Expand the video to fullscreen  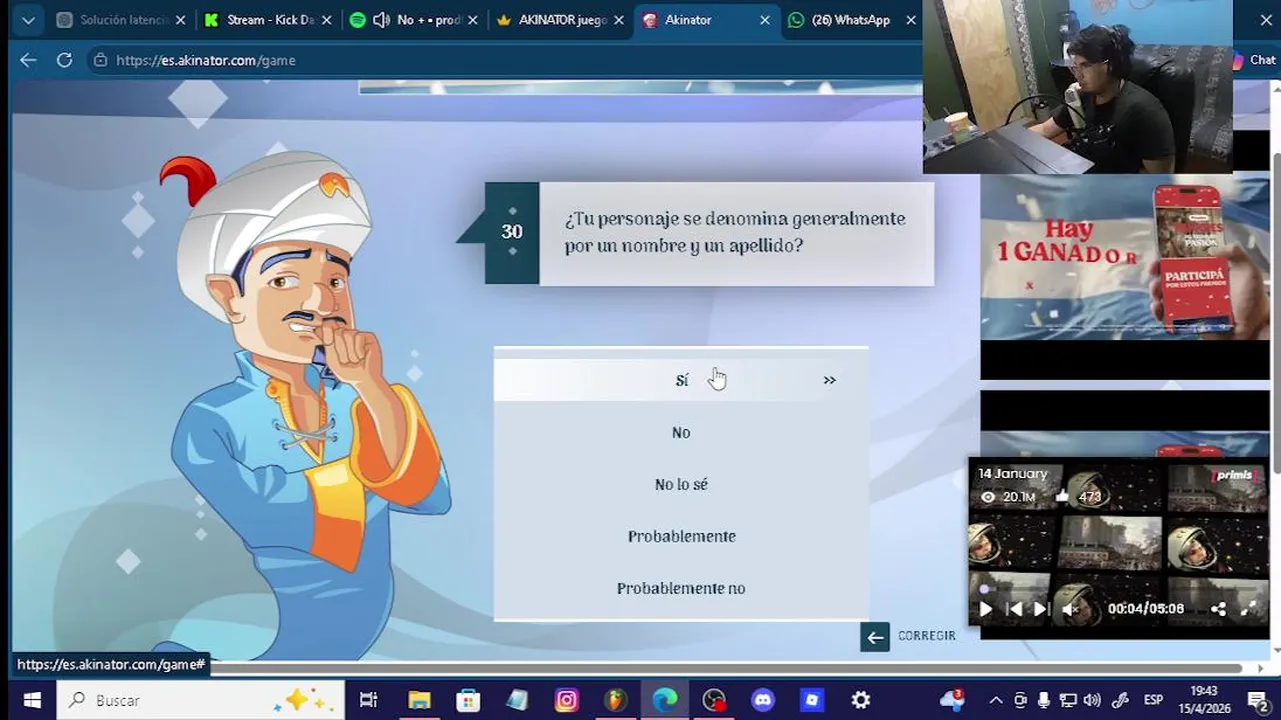click(1248, 608)
